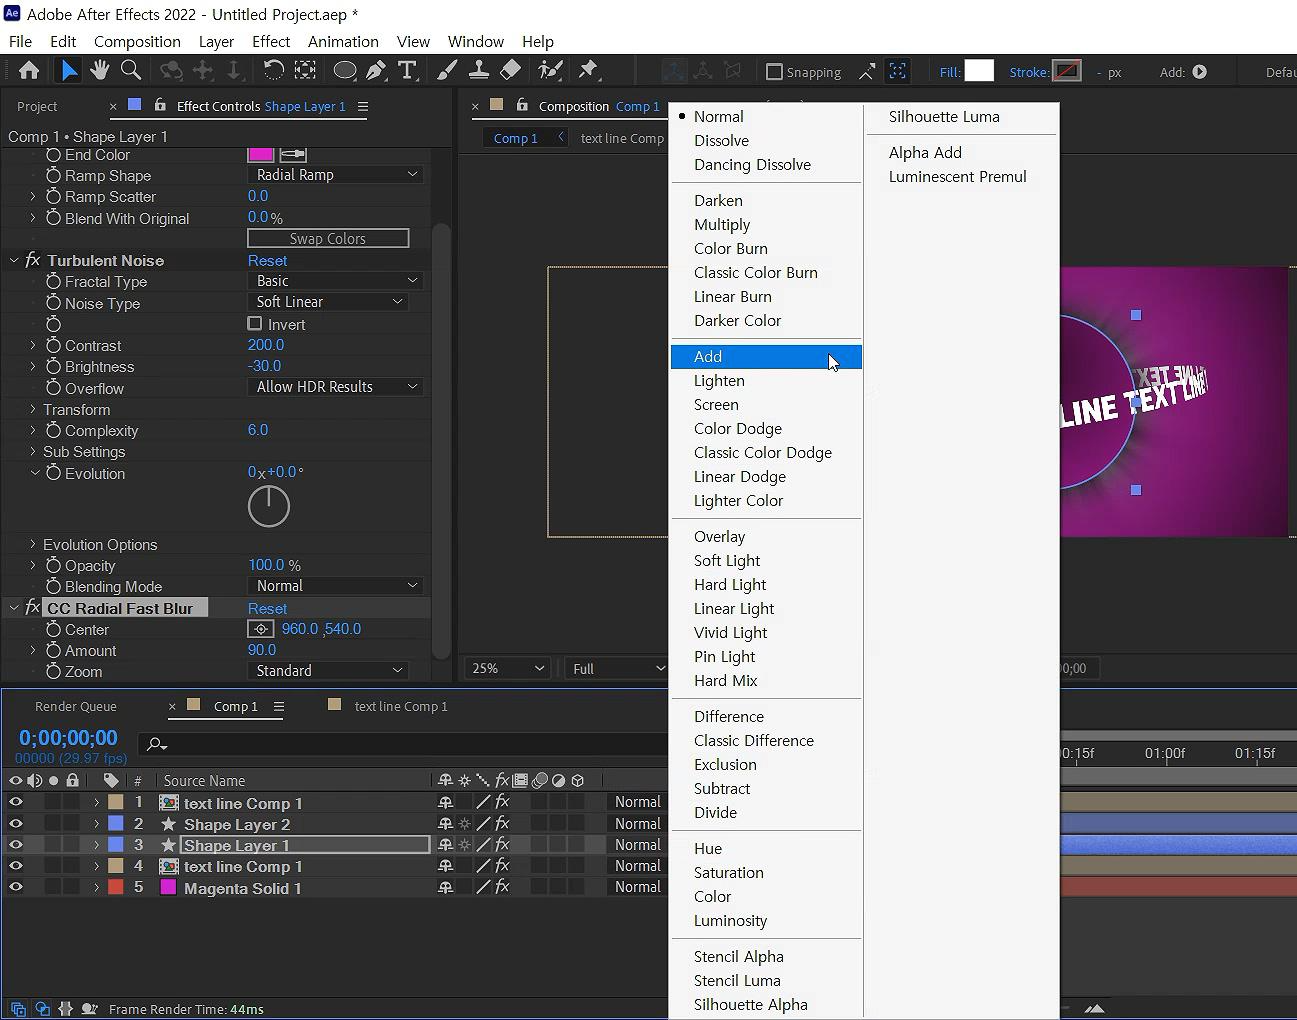
Task: Open Effect Controls panel menu icon
Action: pyautogui.click(x=363, y=106)
